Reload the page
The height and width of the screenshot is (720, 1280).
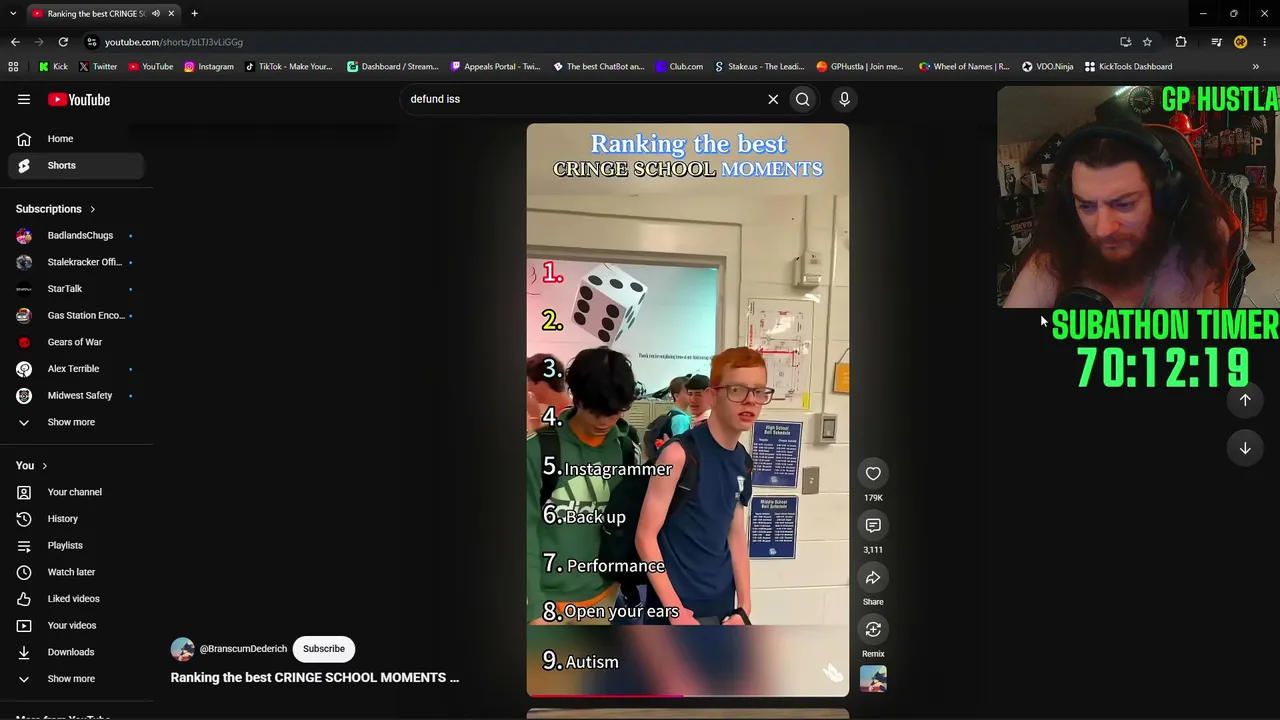[x=63, y=42]
